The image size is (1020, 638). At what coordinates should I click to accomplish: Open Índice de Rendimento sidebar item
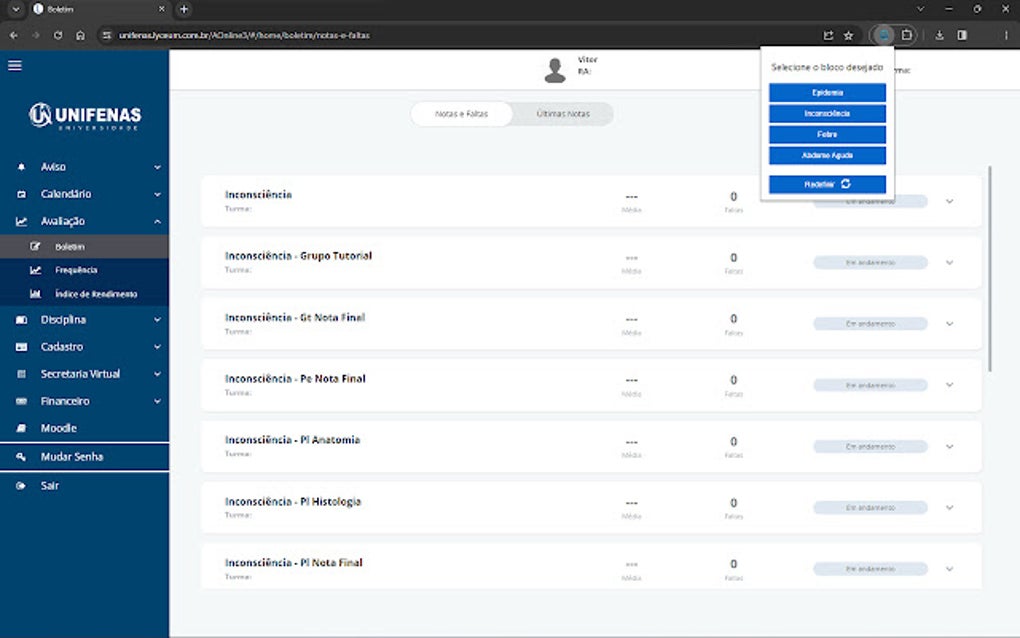pos(85,294)
